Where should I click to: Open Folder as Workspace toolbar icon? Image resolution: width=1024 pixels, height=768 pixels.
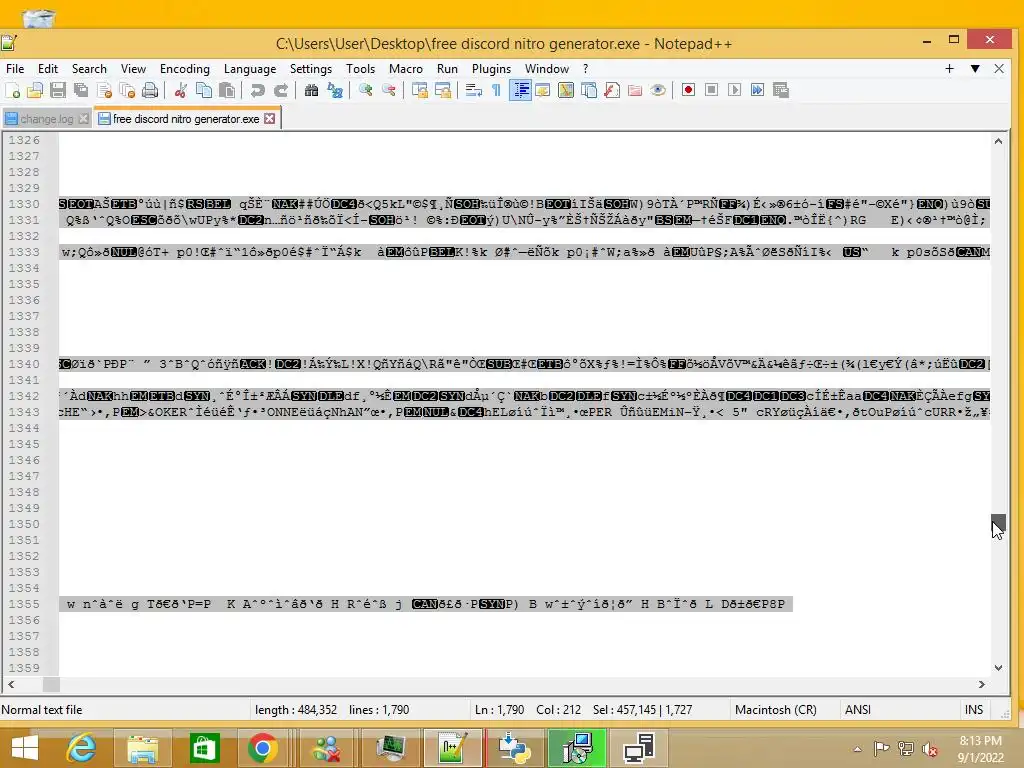tap(635, 90)
